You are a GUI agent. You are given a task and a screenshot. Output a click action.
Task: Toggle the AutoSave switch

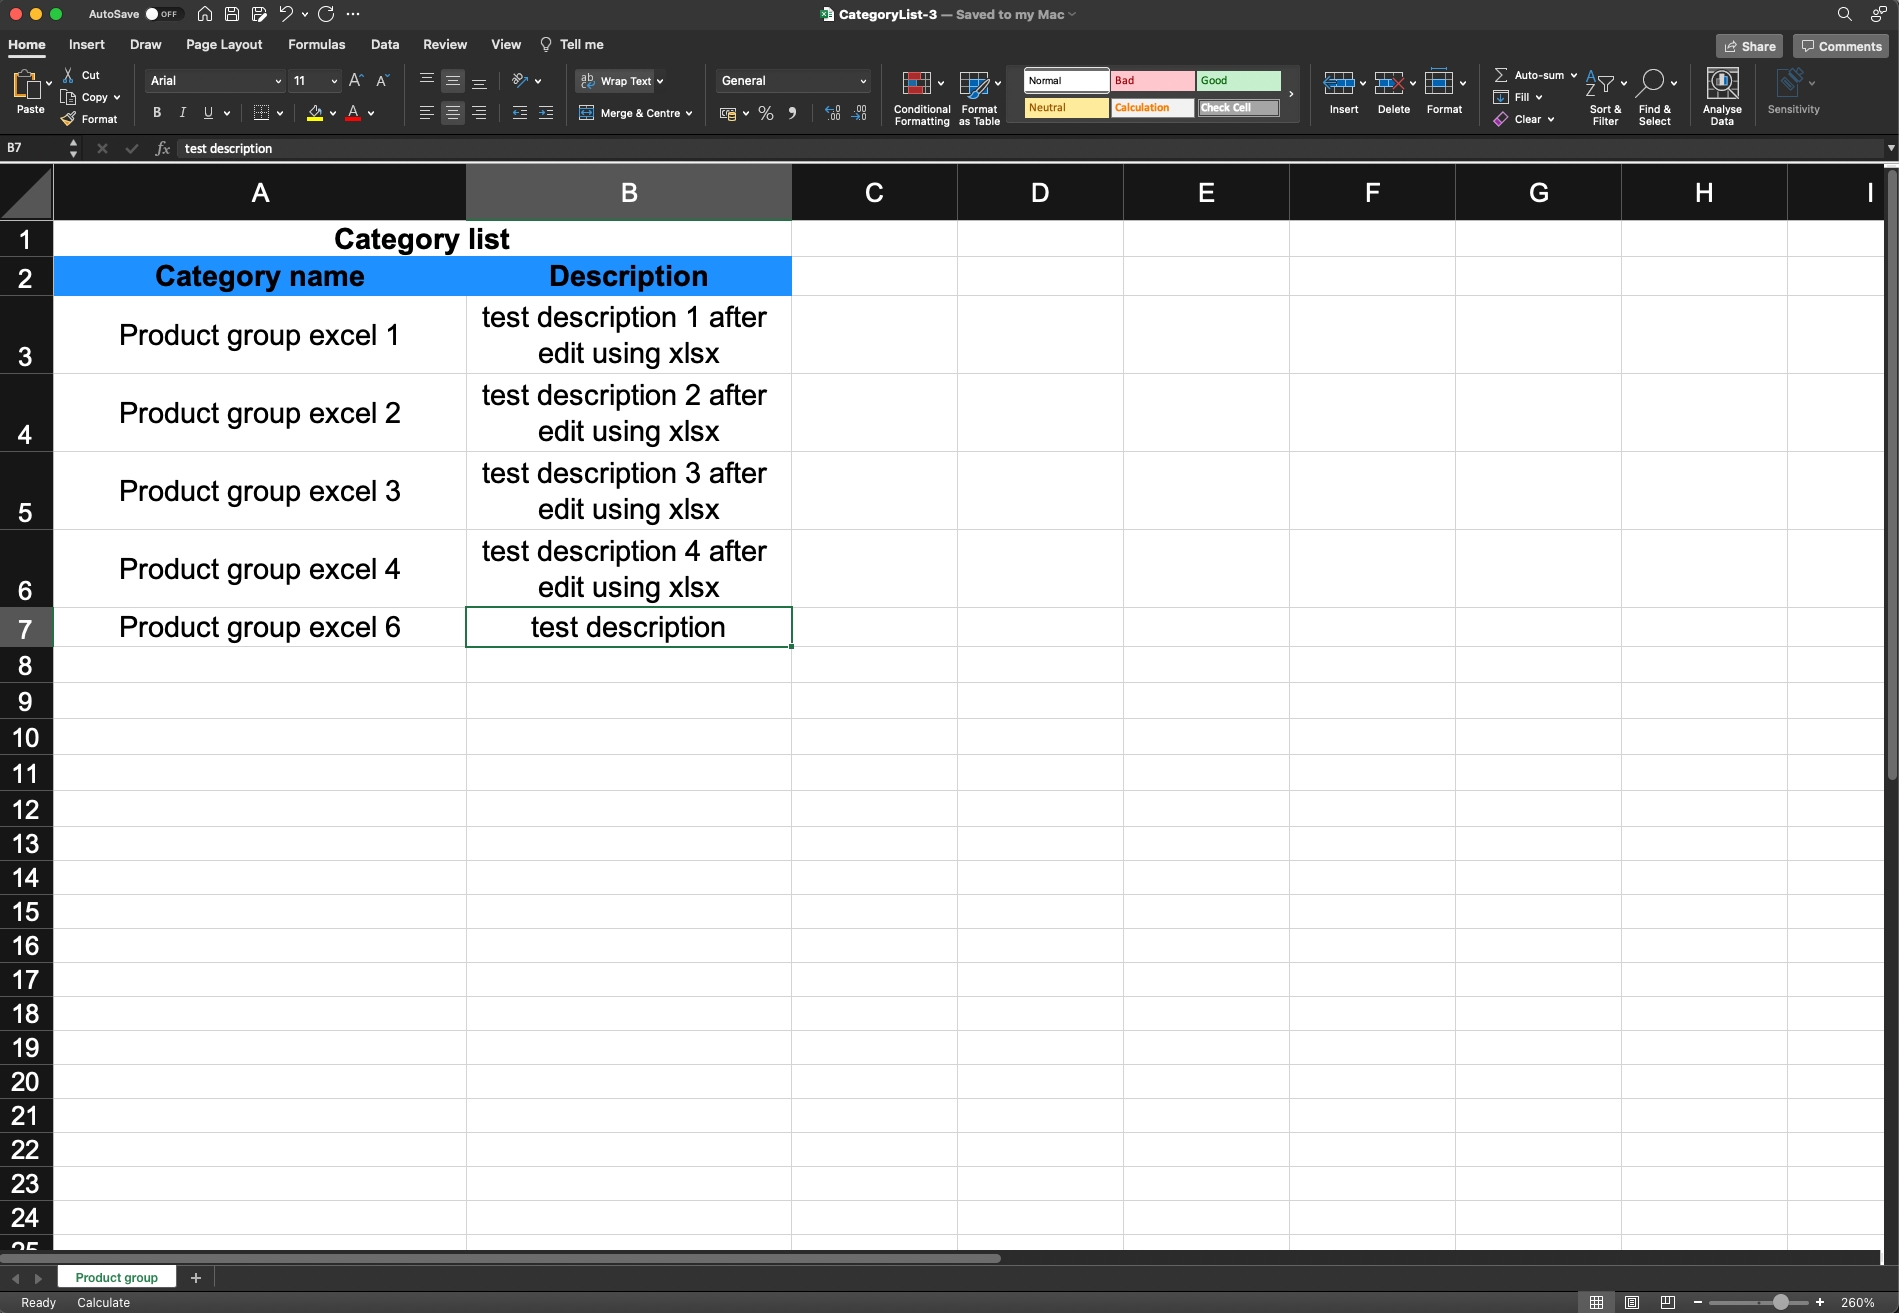tap(162, 14)
